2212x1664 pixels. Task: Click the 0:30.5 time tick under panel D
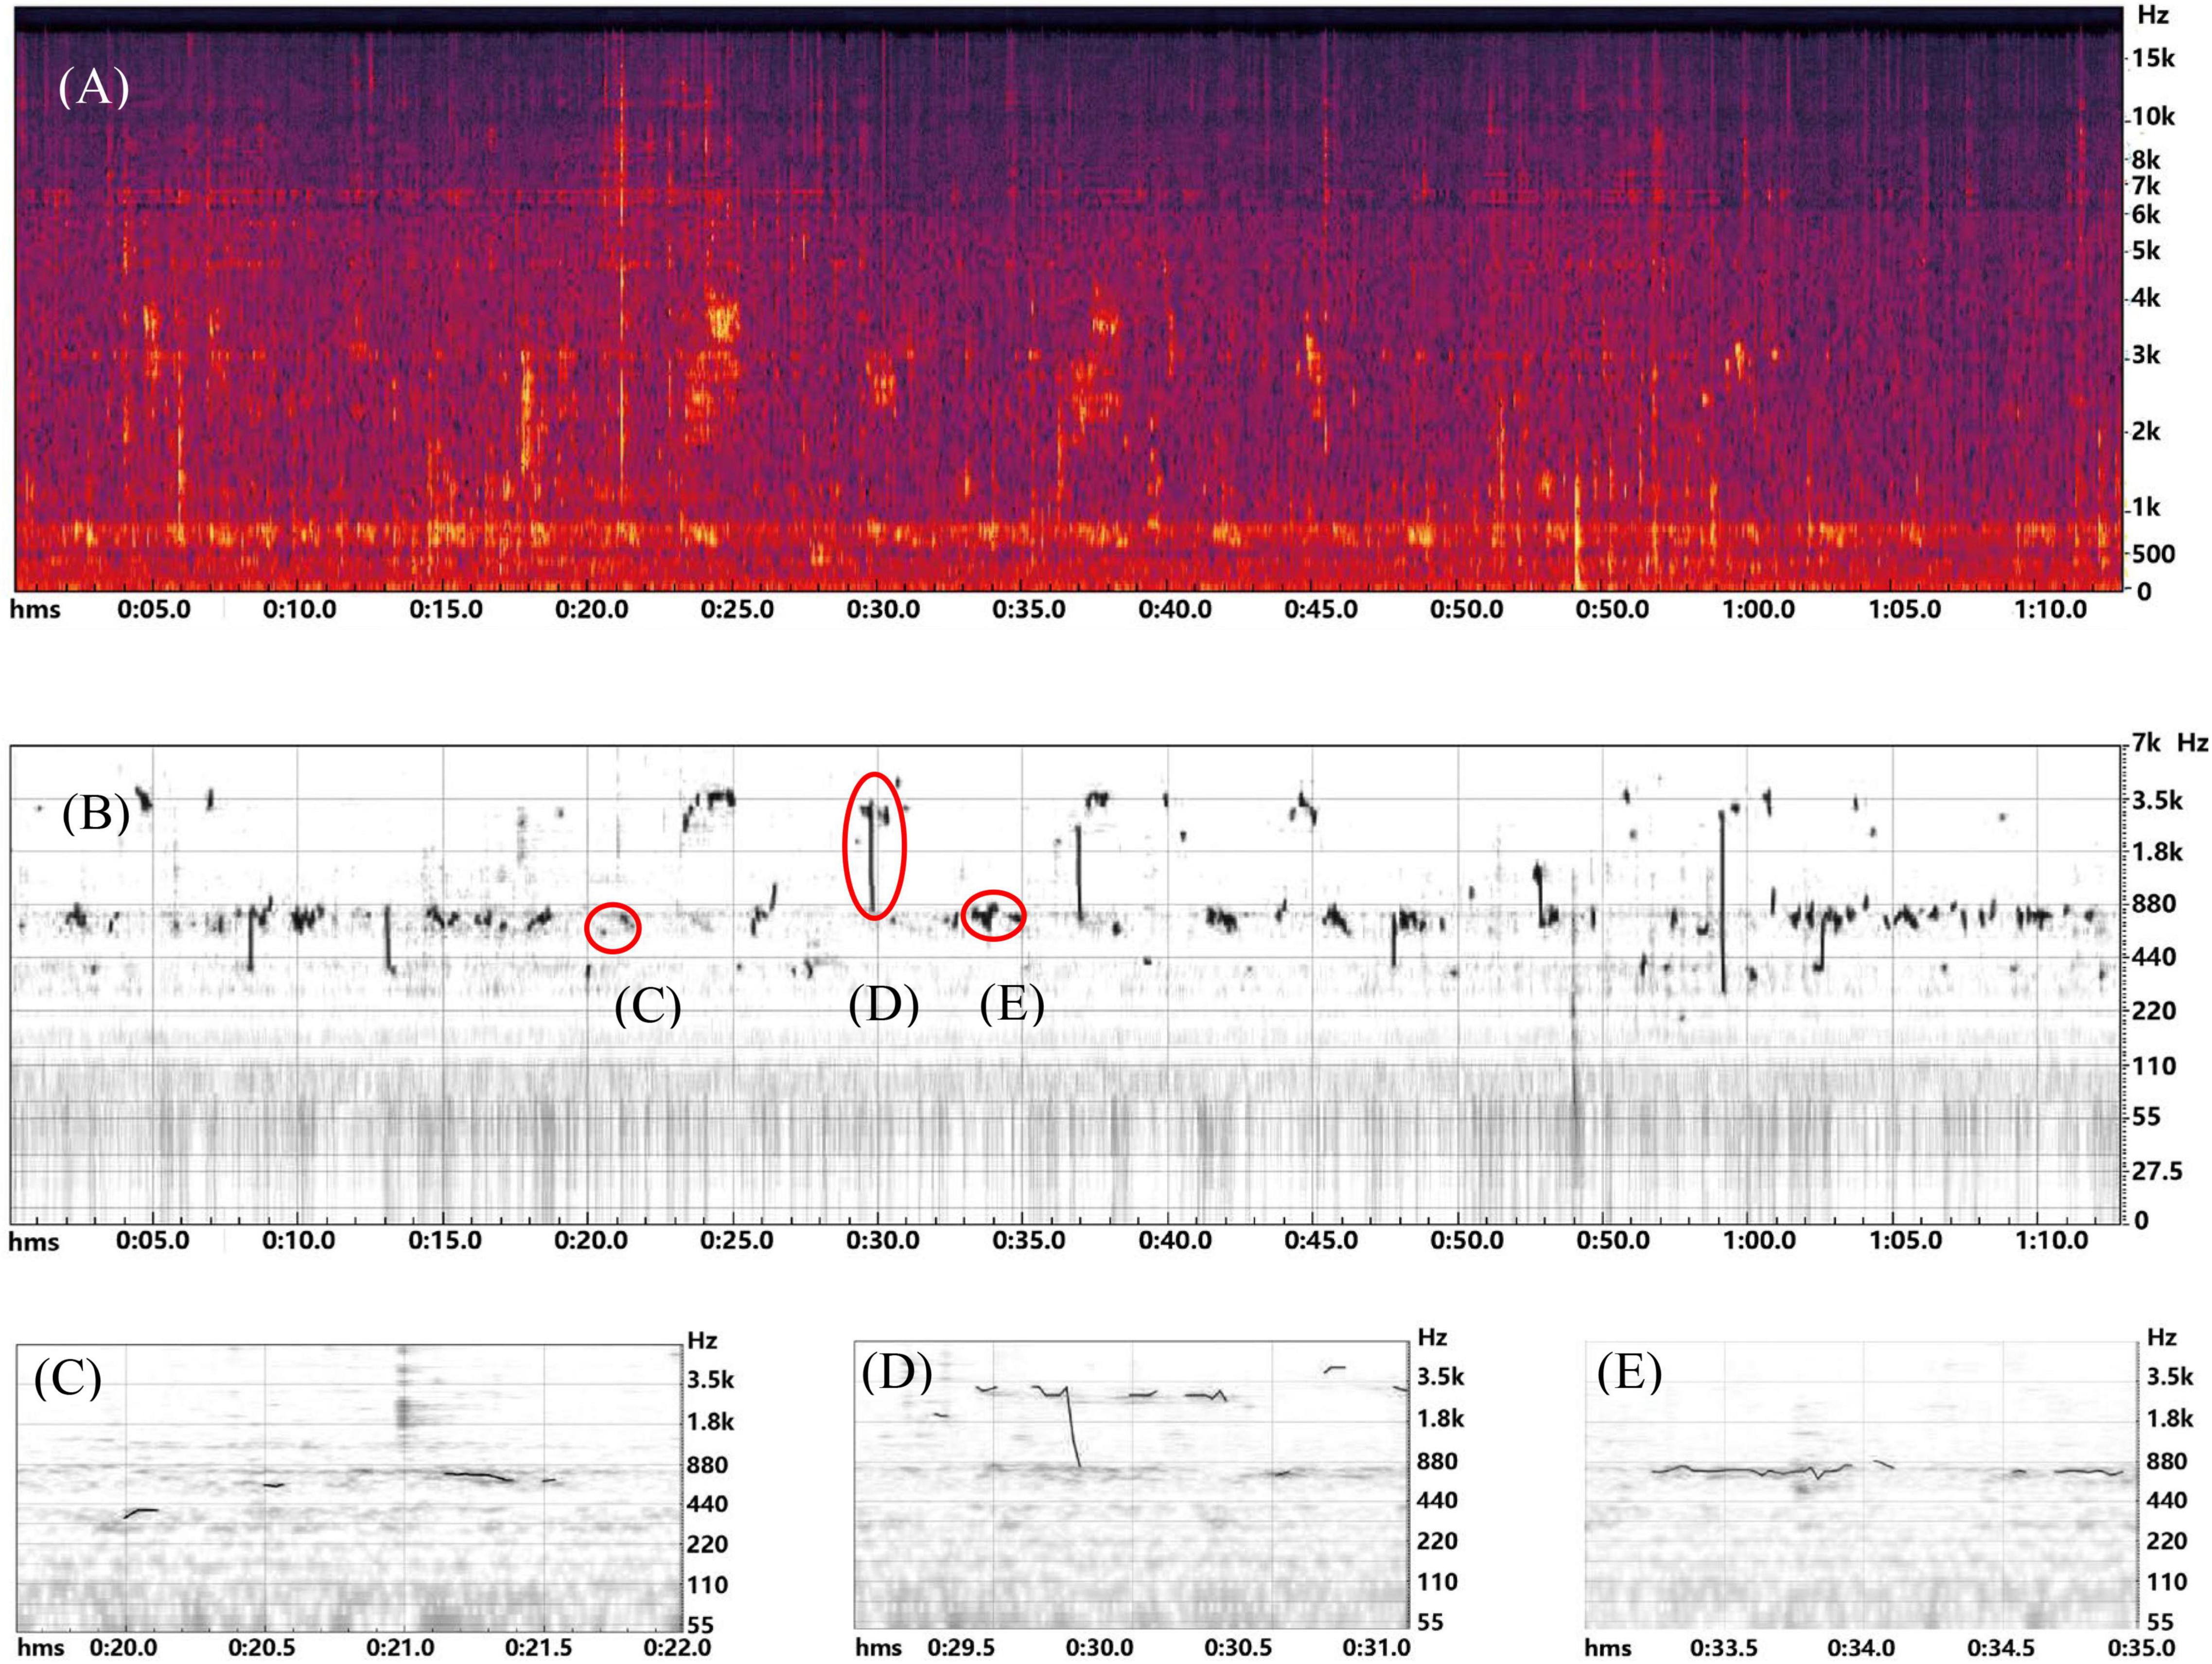coord(1238,1648)
